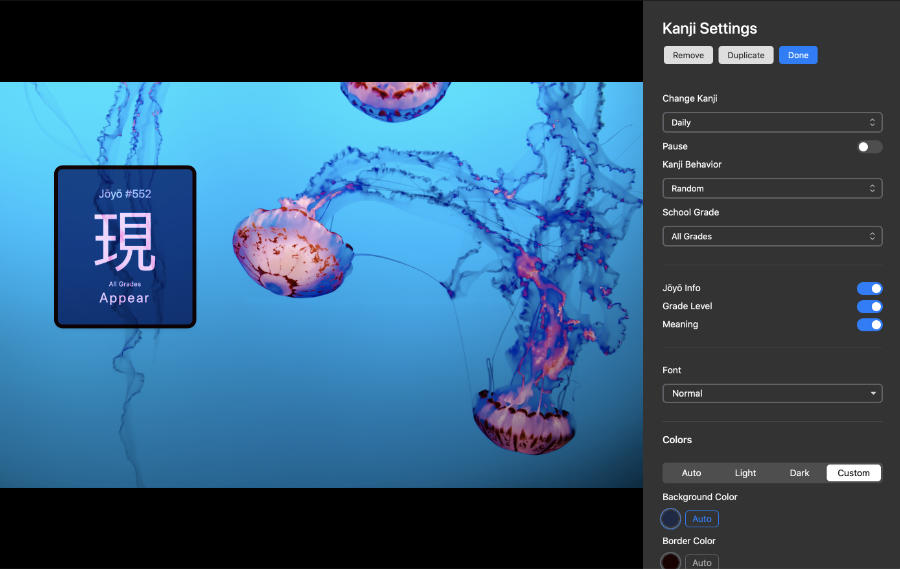Toggle the Meaning switch
Screen dimensions: 900x569
click(869, 325)
